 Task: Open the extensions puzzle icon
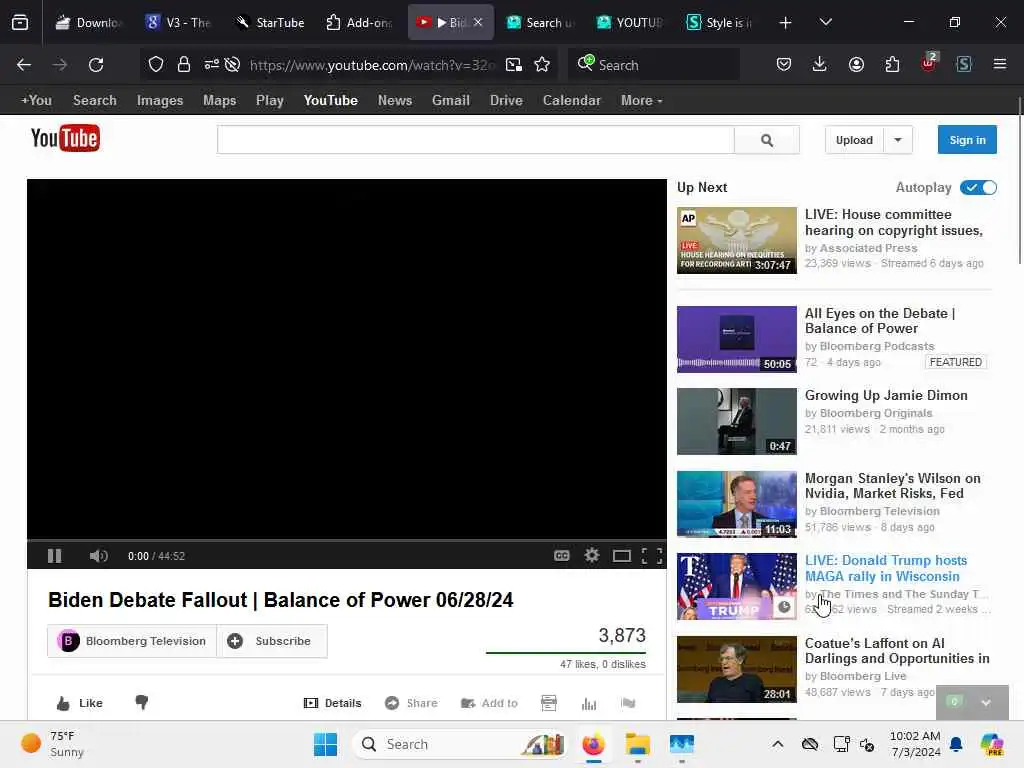click(892, 64)
